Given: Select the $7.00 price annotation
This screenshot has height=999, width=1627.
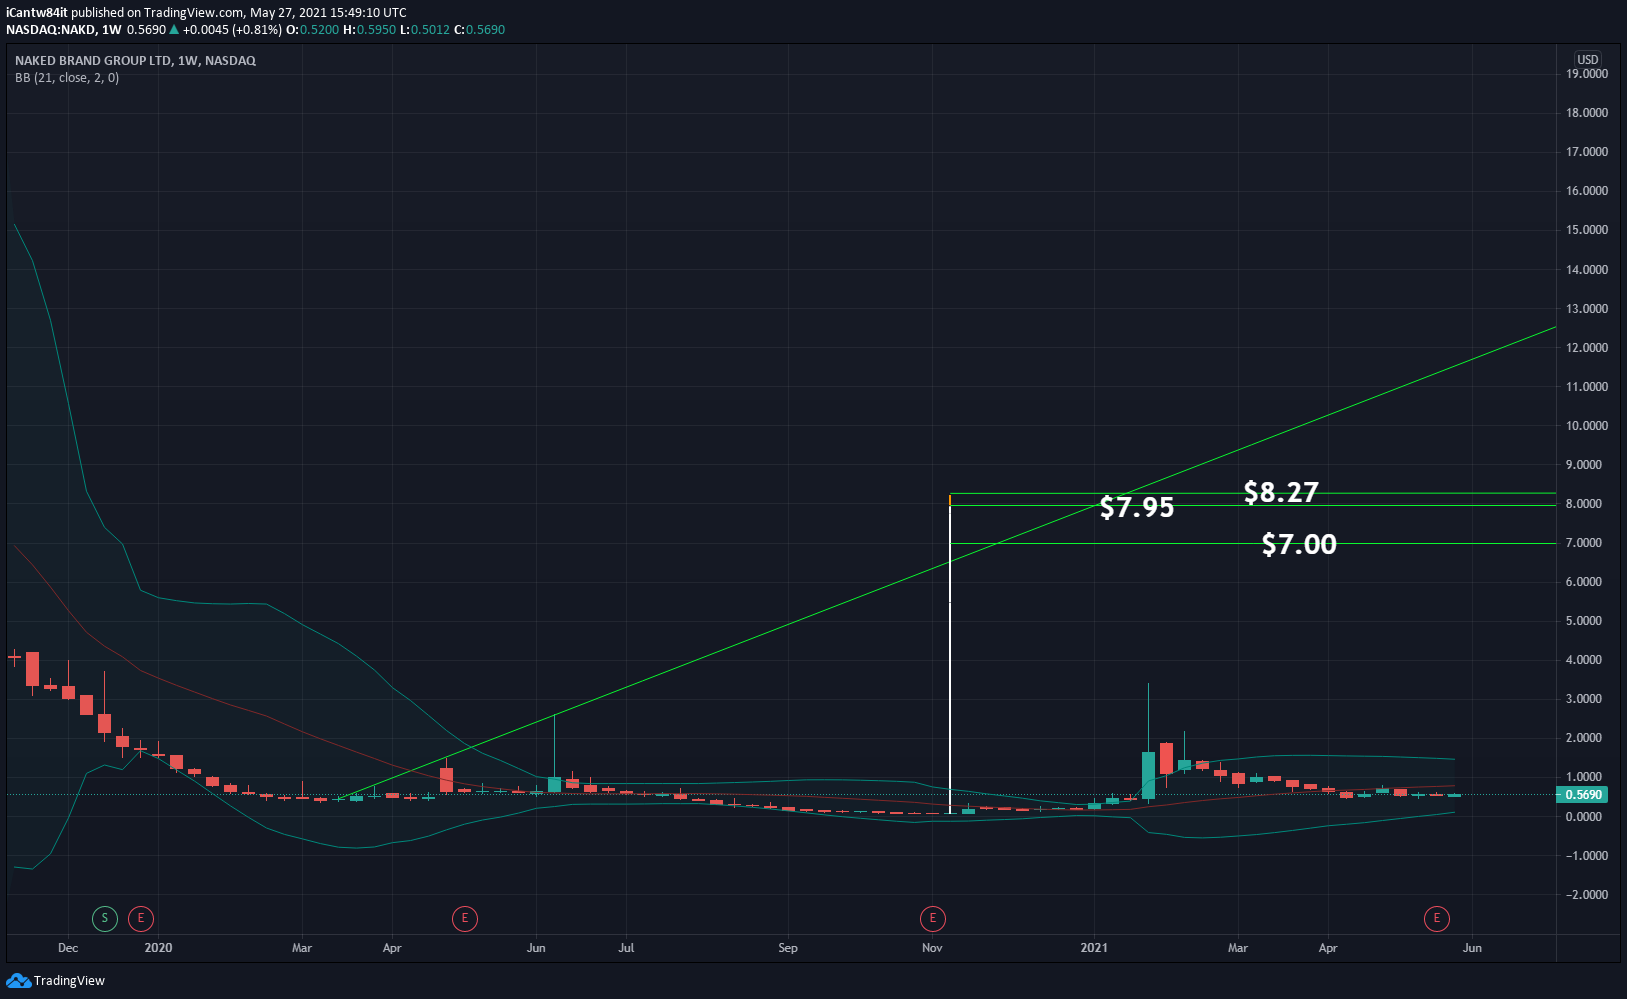Looking at the screenshot, I should 1299,544.
